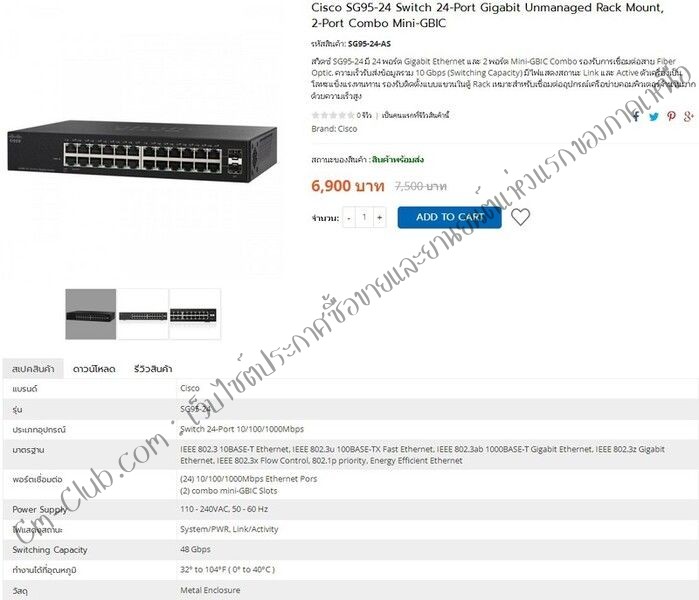
Task: Click Cisco SG95-24 product title
Action: [487, 15]
